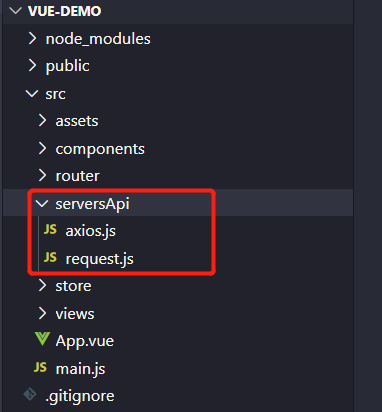Viewport: 382px width, 412px height.
Task: Collapse the serversApi folder chevron
Action: 42,203
